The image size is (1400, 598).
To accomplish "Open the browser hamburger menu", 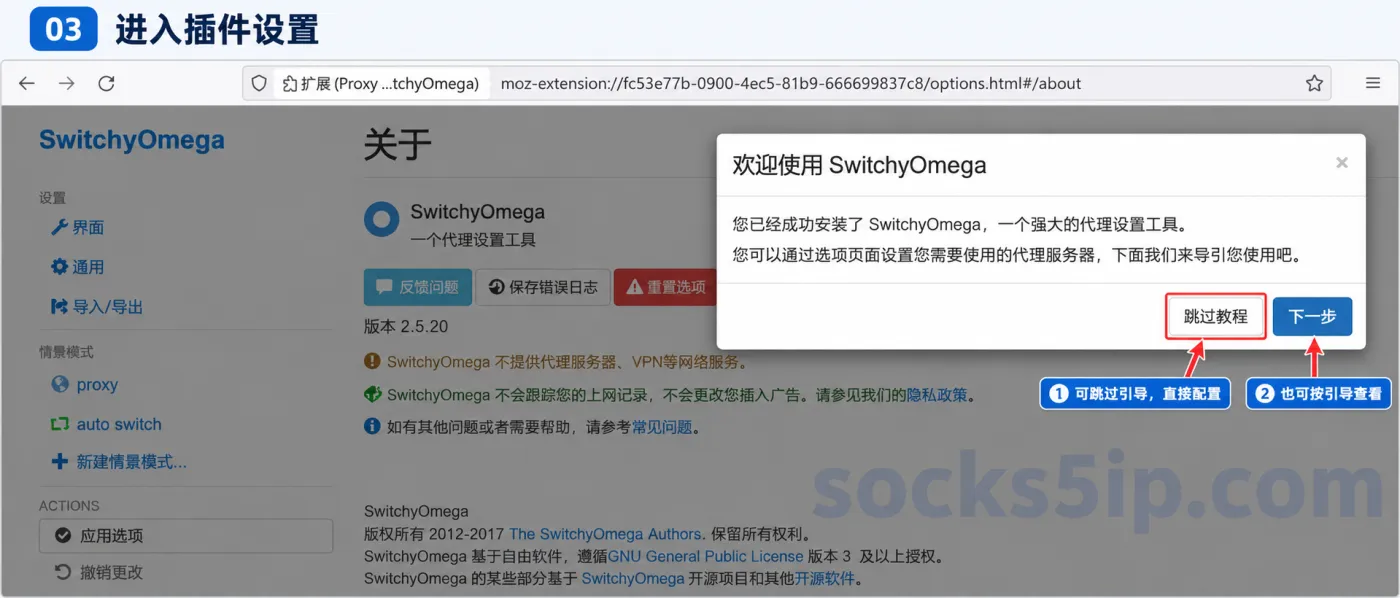I will point(1373,84).
